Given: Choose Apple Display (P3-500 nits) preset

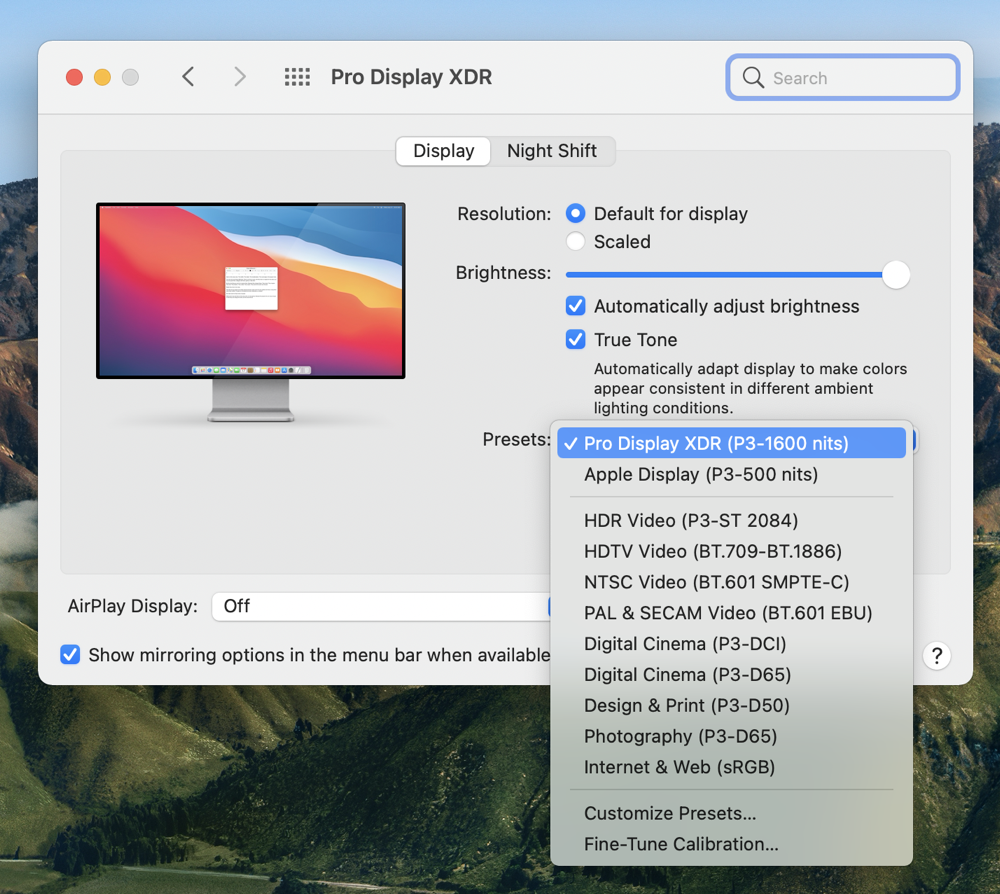Looking at the screenshot, I should pyautogui.click(x=701, y=474).
